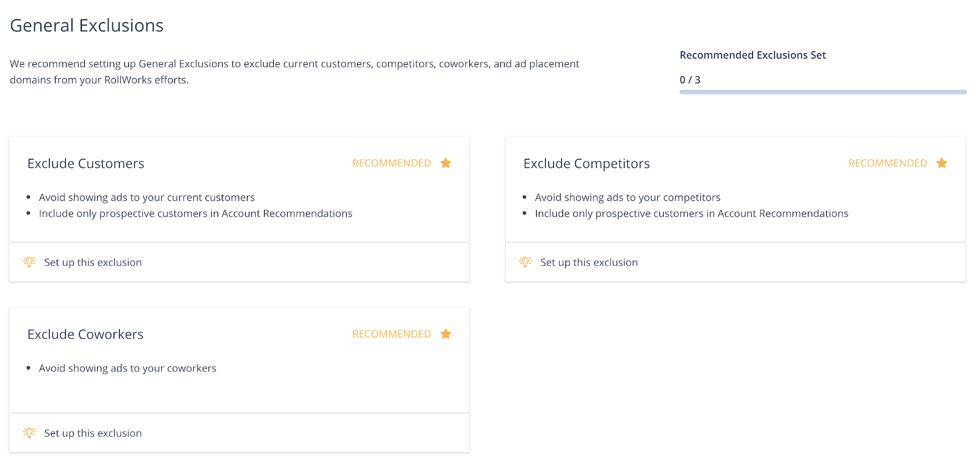The width and height of the screenshot is (974, 470).
Task: Click the General Exclusions page heading
Action: point(86,25)
